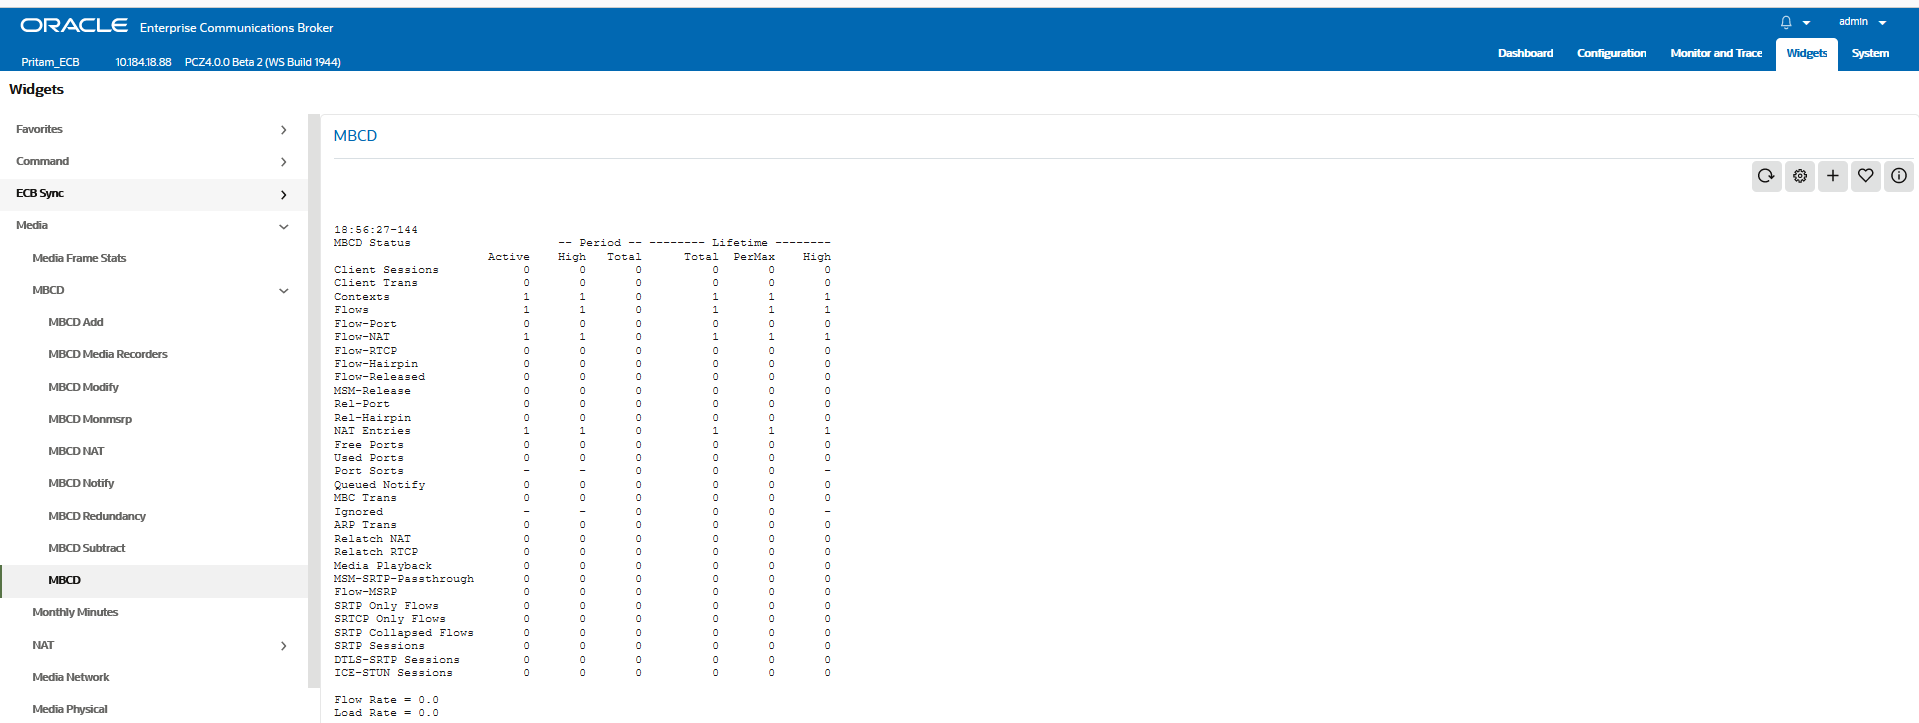Click the 'SRTP Collapsed Flows' row label

[x=404, y=633]
